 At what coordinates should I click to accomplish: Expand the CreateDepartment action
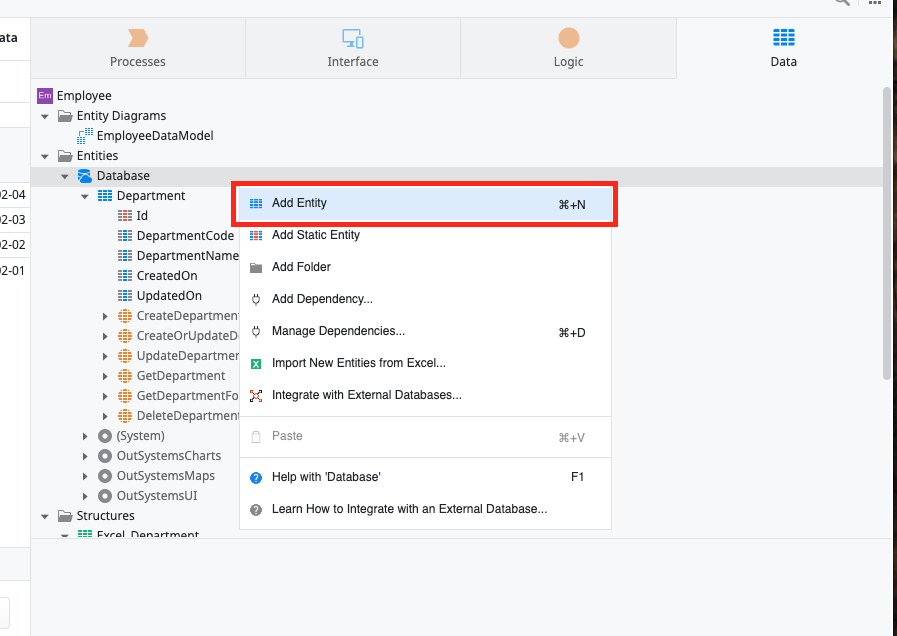pyautogui.click(x=105, y=316)
